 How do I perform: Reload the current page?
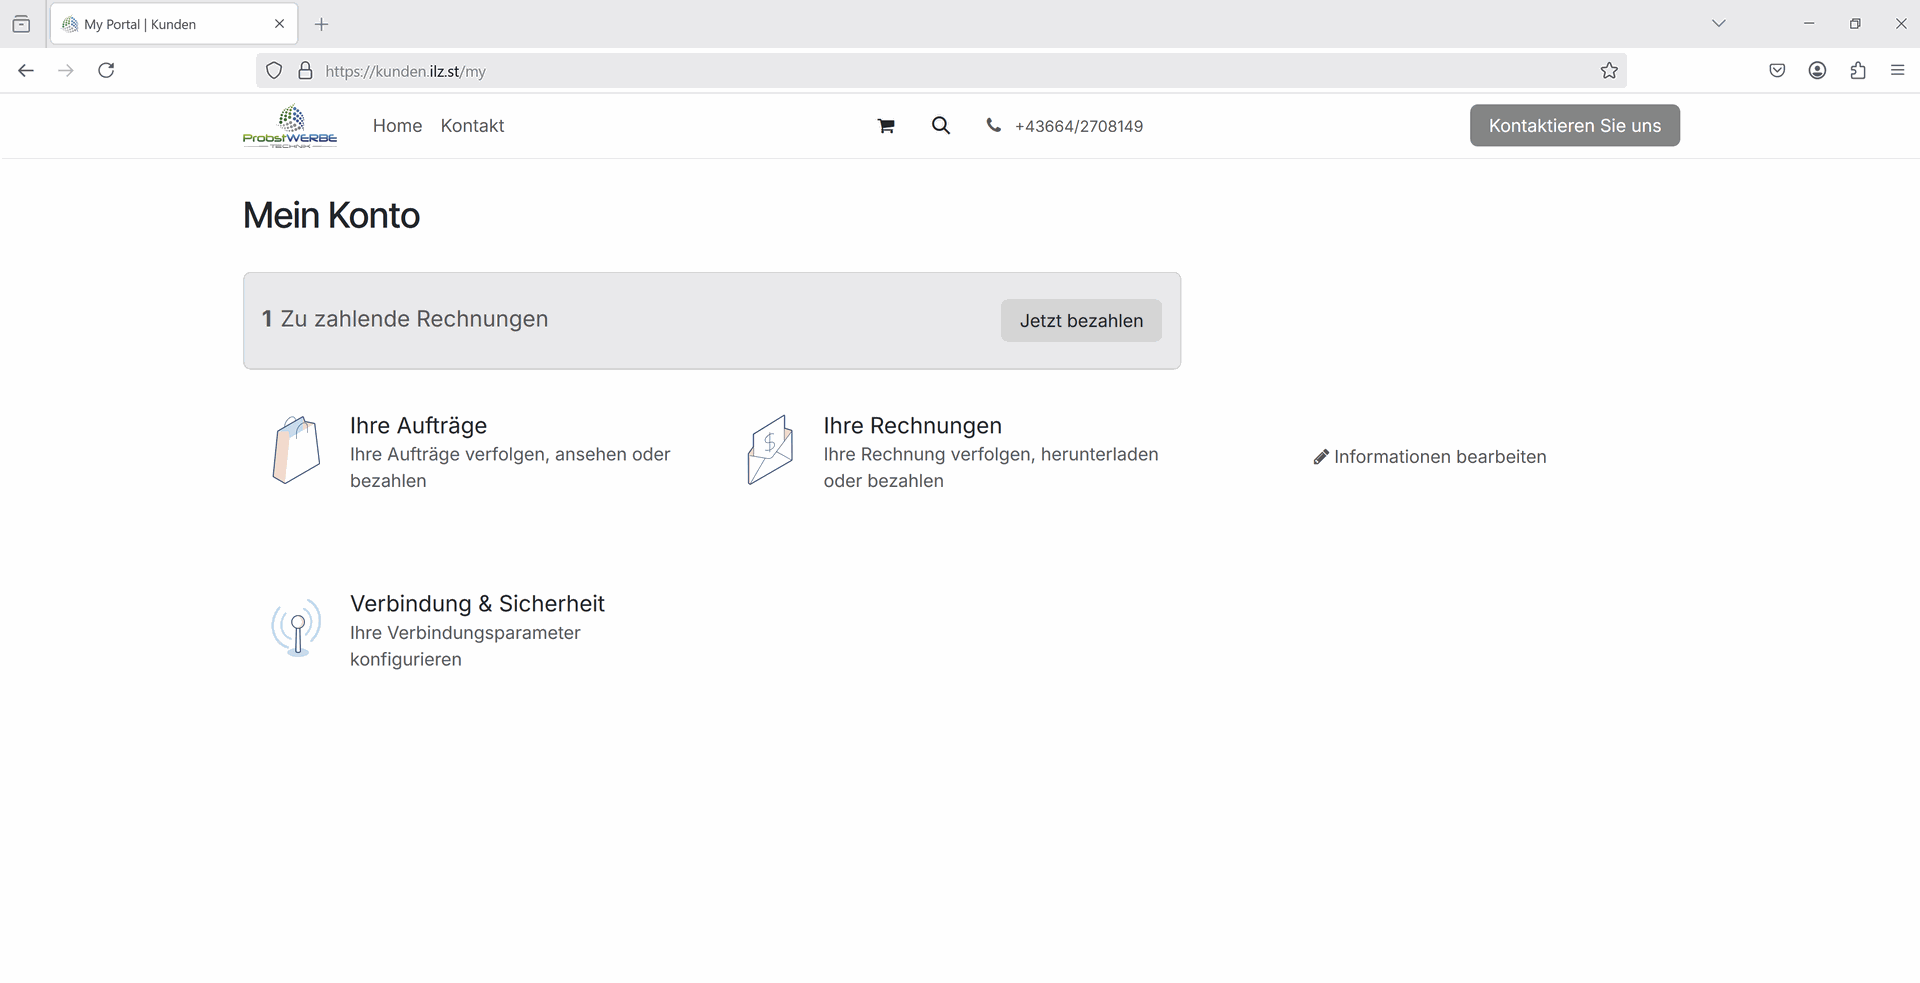click(x=106, y=71)
